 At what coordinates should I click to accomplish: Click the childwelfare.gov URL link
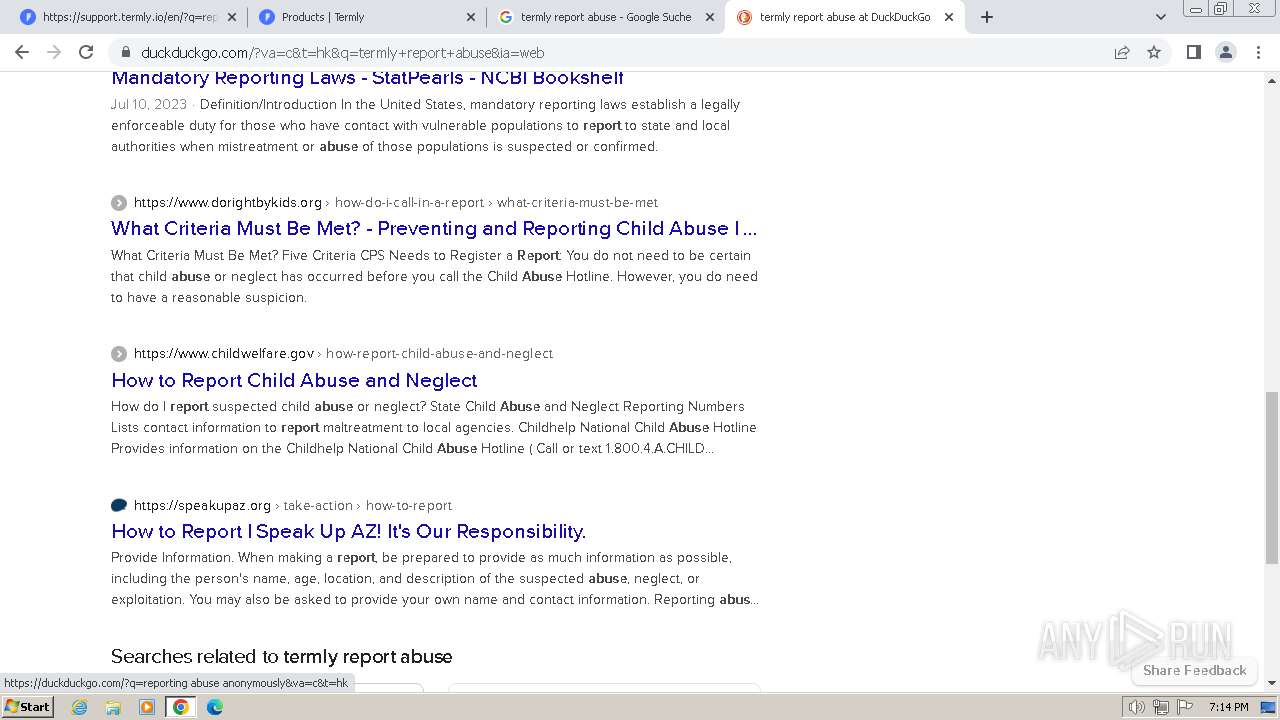pos(224,353)
